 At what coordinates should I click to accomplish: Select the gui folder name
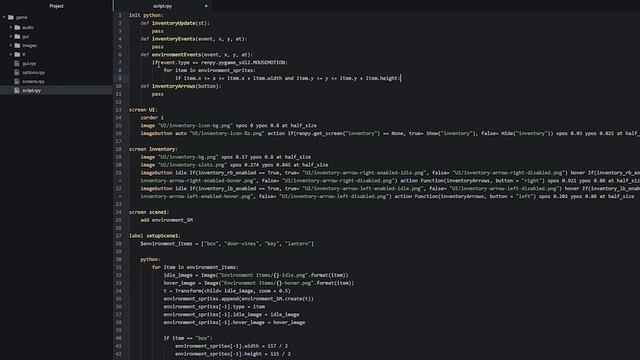pyautogui.click(x=25, y=36)
